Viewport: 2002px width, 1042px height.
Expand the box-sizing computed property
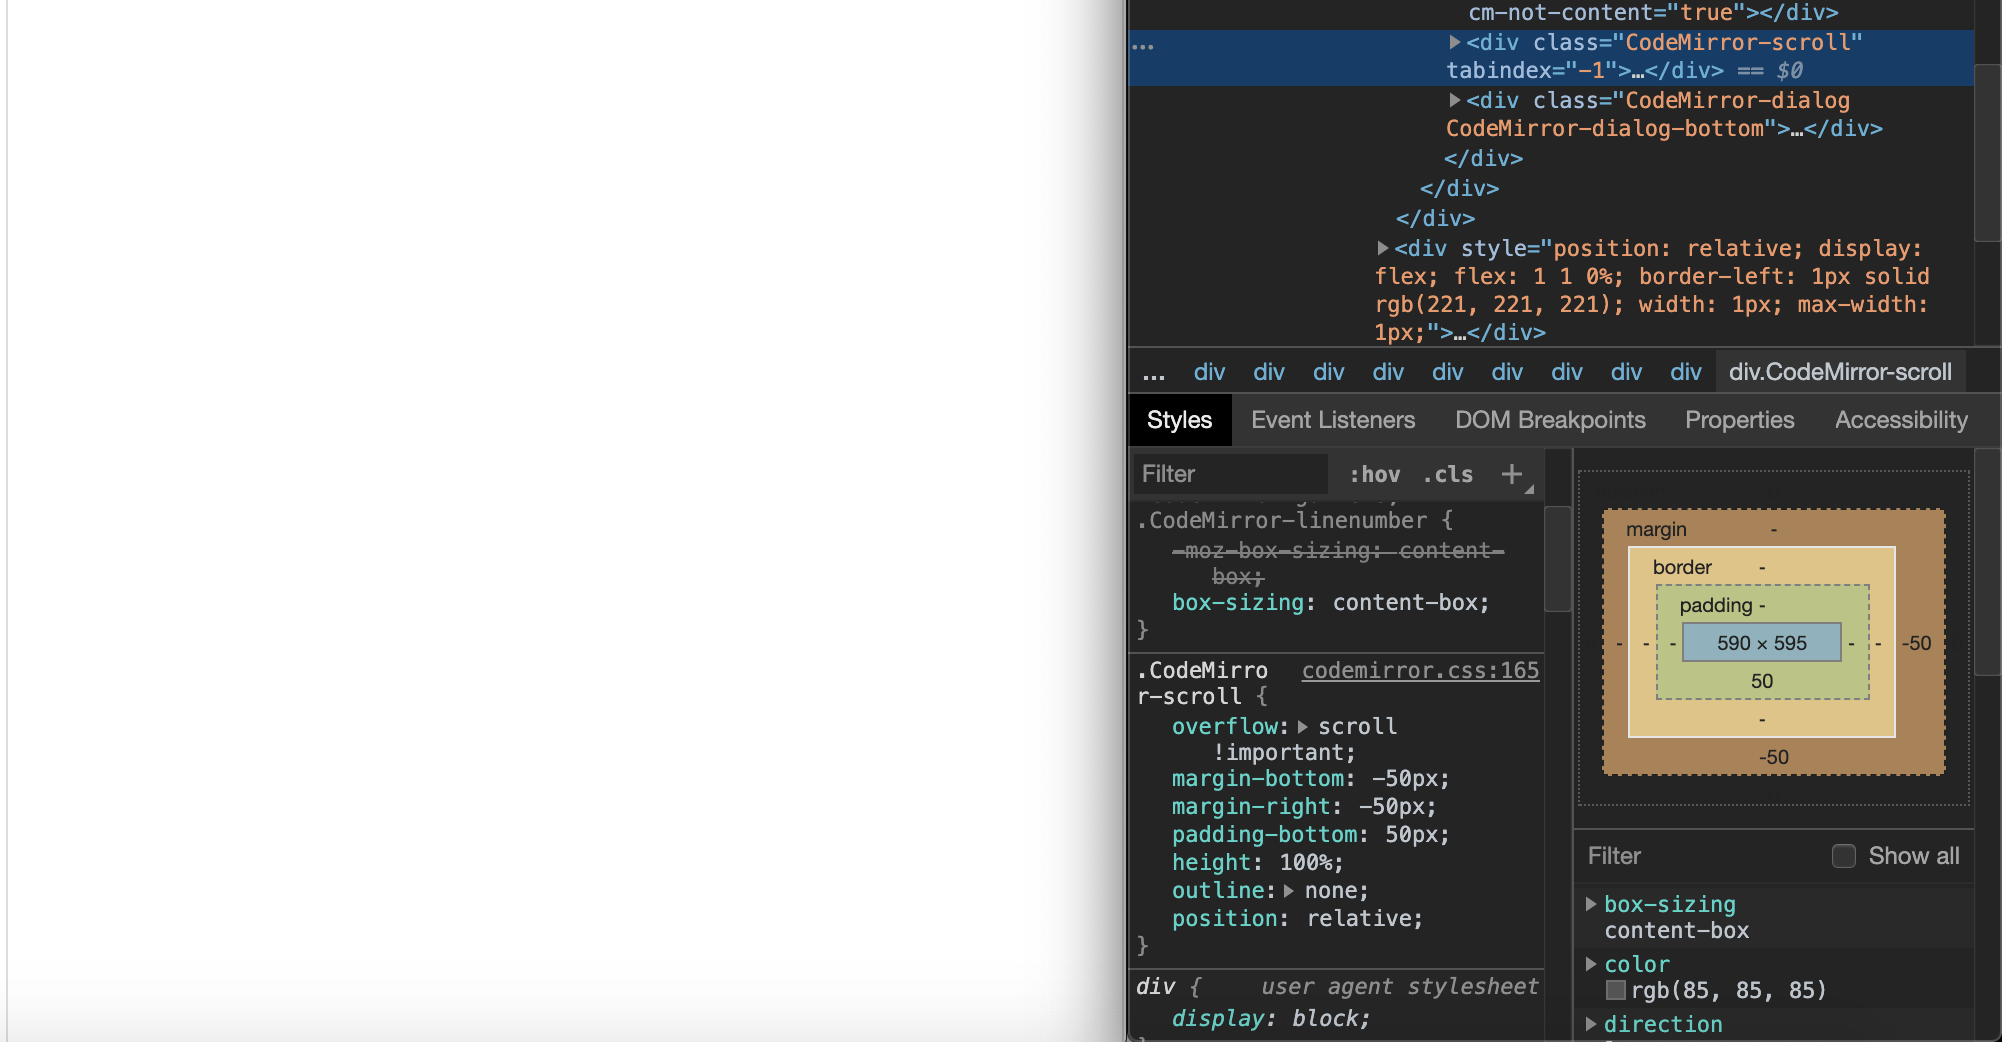click(x=1591, y=904)
